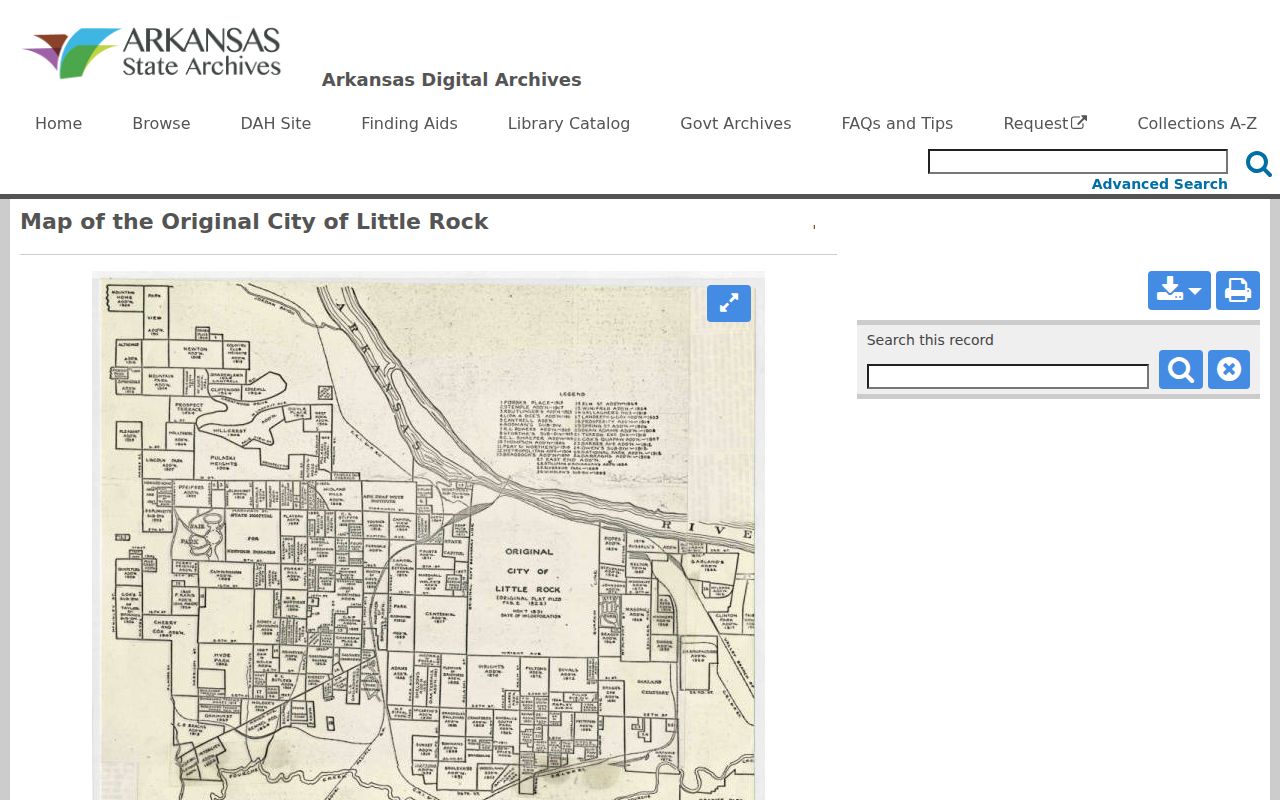Open the Home menu item

(59, 124)
